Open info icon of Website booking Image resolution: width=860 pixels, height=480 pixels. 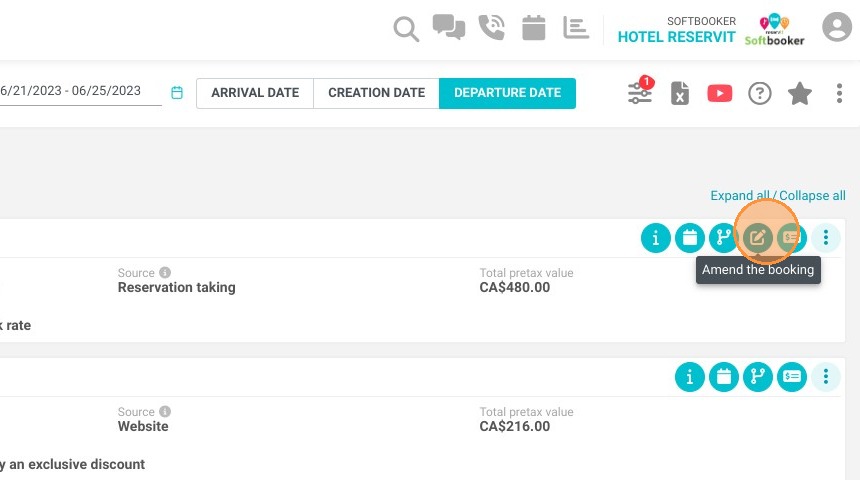click(x=689, y=377)
